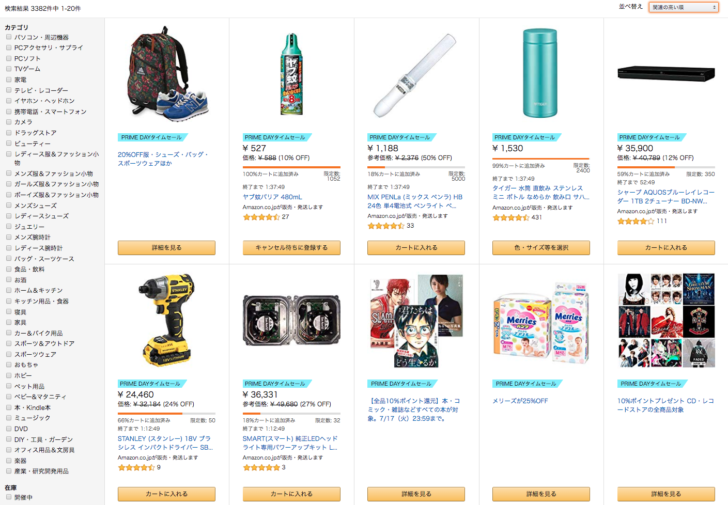Open the mosquito repellent spray can image

(292, 74)
